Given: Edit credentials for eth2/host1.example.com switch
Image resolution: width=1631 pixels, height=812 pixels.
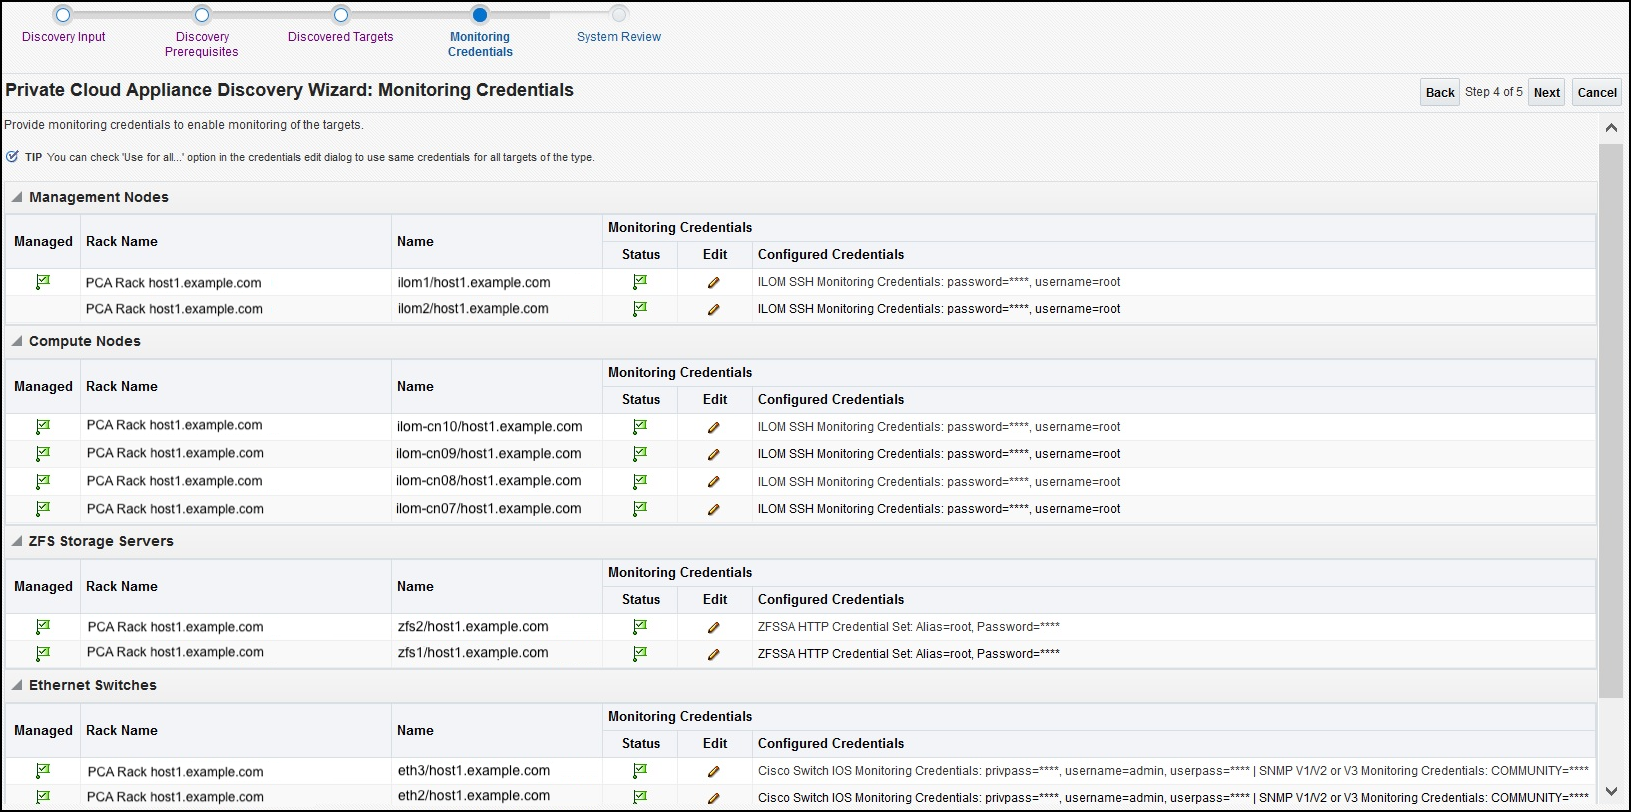Looking at the screenshot, I should [x=714, y=798].
